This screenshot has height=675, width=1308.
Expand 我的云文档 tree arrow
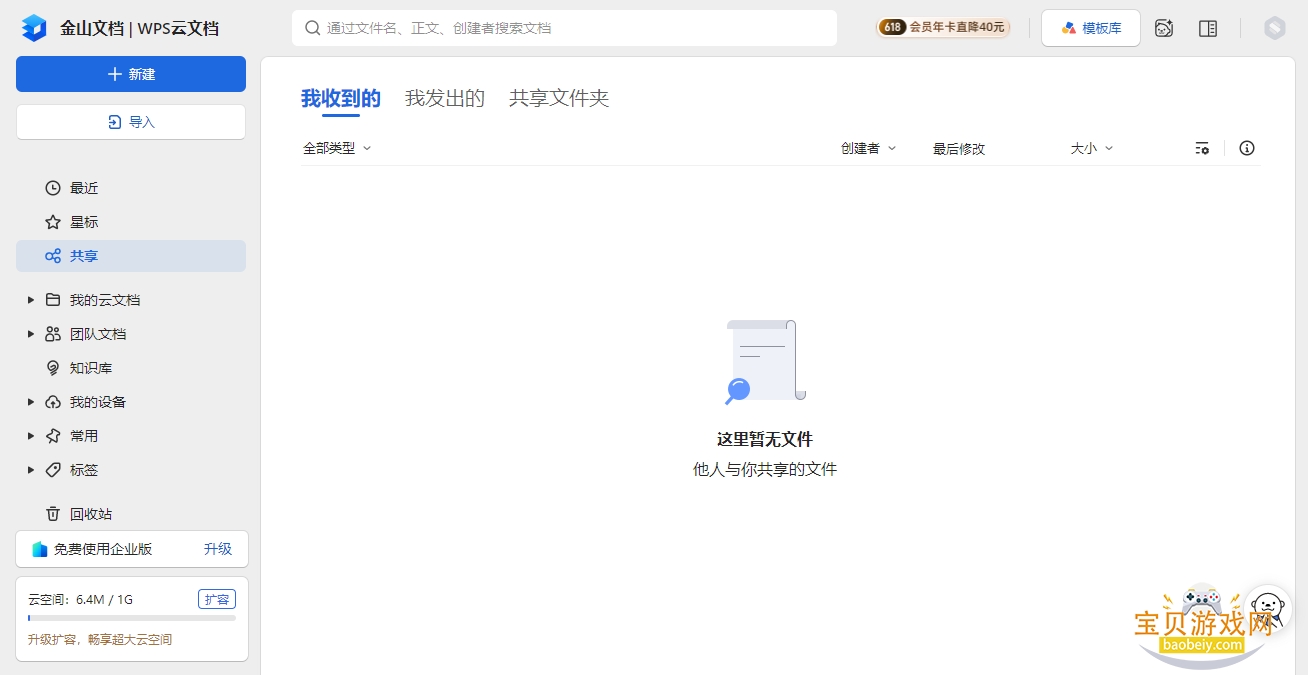(x=31, y=300)
